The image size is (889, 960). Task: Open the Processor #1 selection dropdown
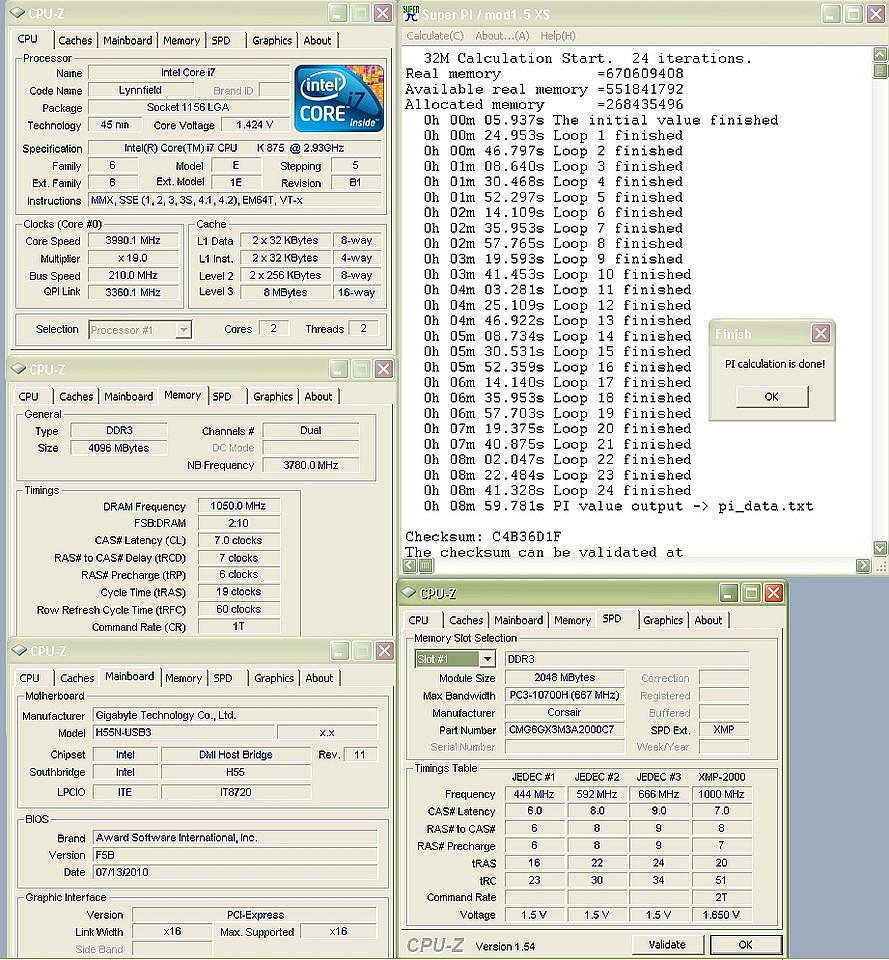pyautogui.click(x=183, y=330)
